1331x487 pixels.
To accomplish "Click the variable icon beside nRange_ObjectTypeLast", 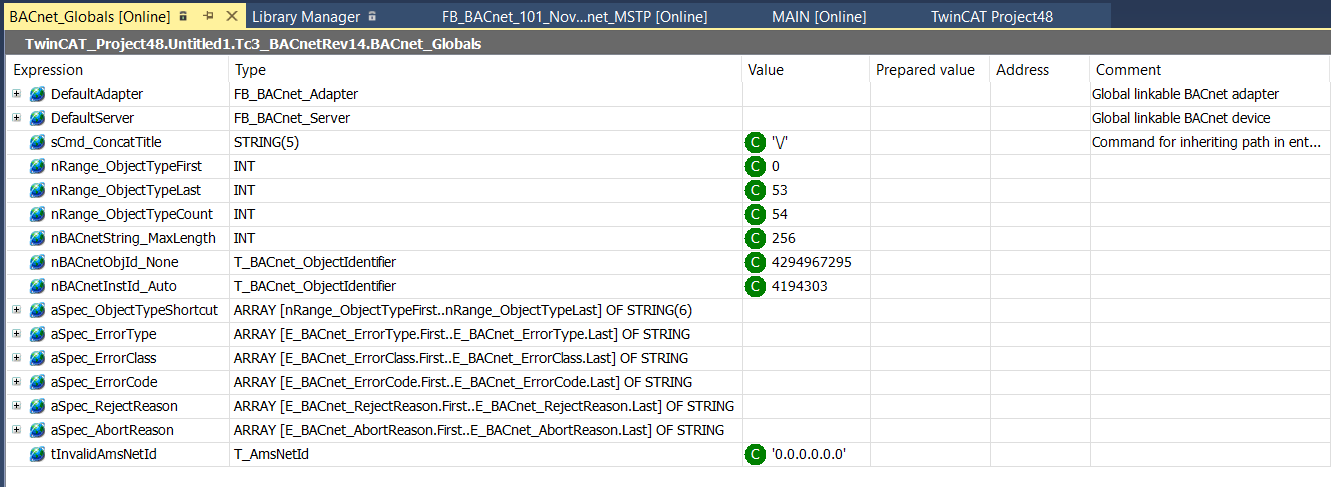I will point(38,190).
